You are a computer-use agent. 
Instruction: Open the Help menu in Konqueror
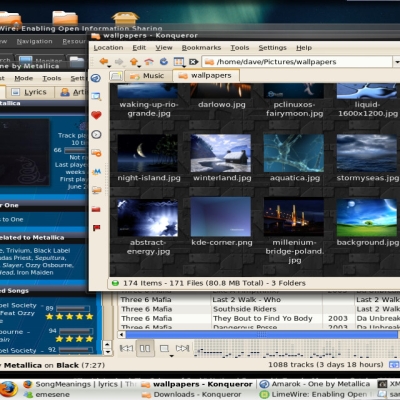pyautogui.click(x=304, y=48)
